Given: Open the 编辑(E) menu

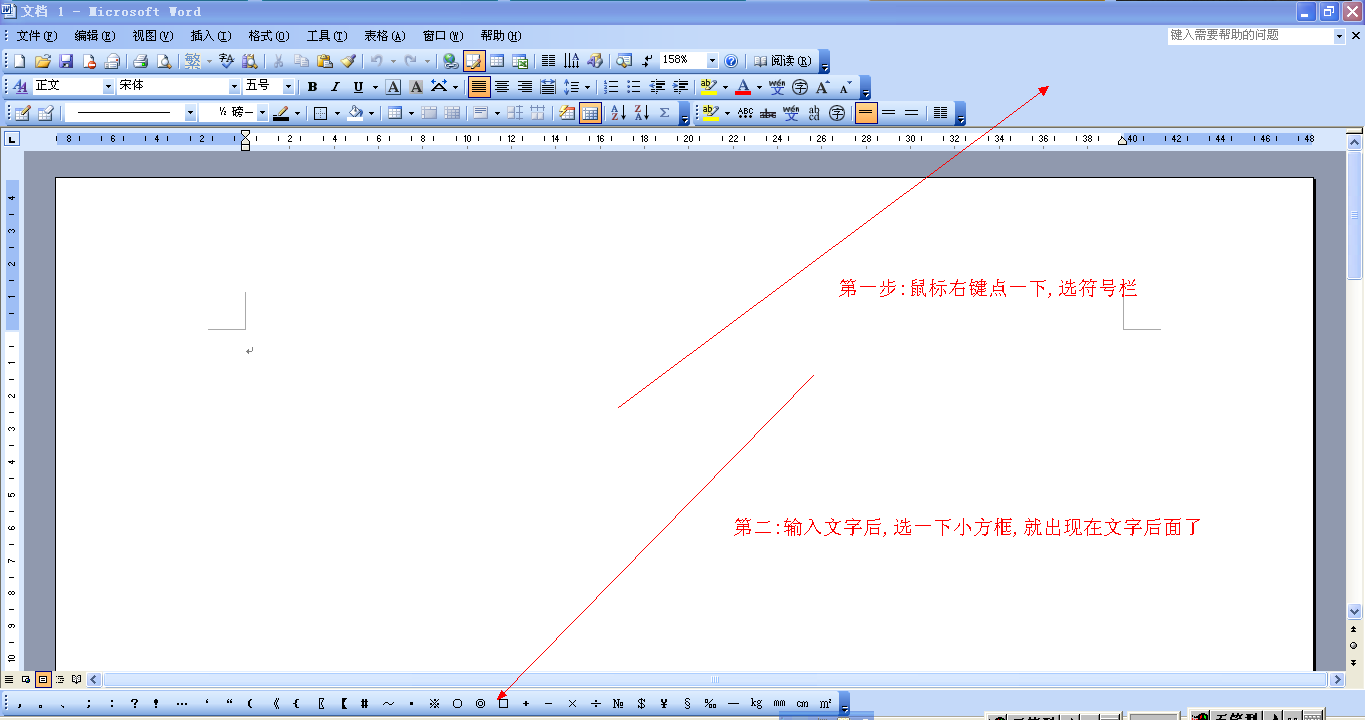Looking at the screenshot, I should tap(95, 36).
